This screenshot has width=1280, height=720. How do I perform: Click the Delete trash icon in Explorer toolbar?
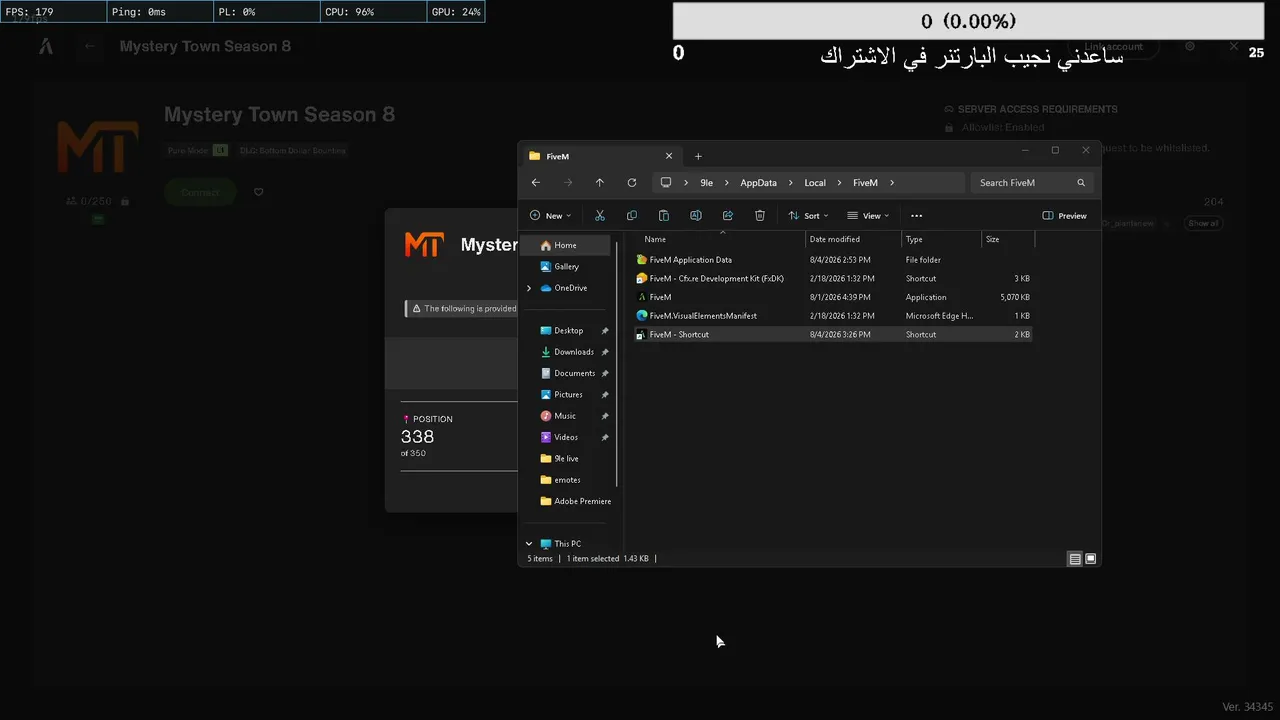(x=760, y=216)
